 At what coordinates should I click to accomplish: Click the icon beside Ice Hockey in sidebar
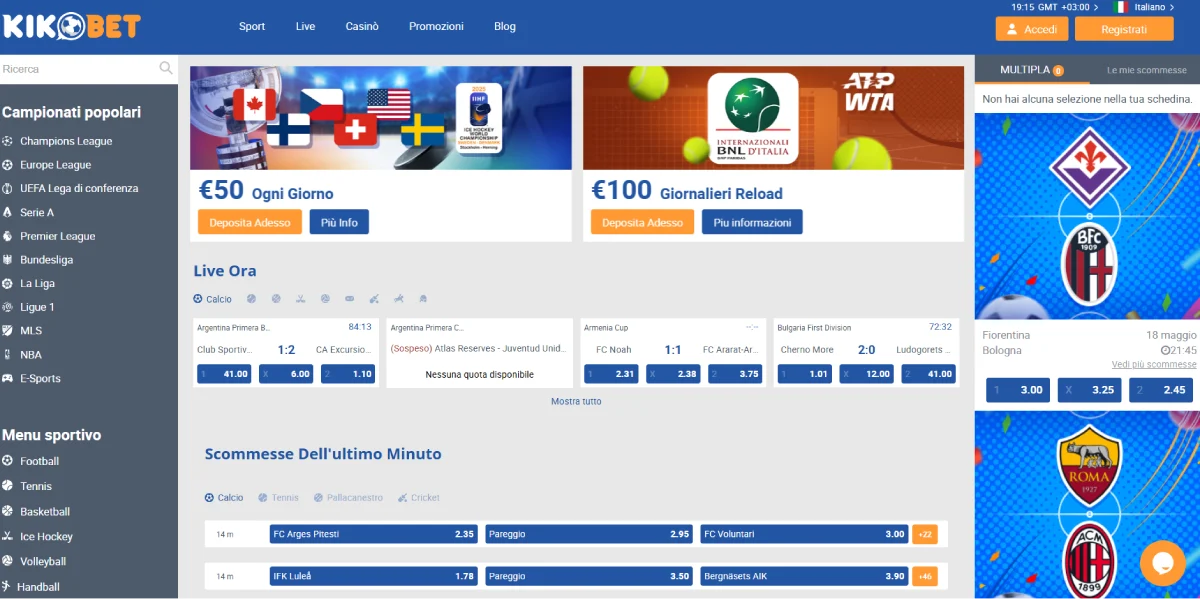coord(8,537)
